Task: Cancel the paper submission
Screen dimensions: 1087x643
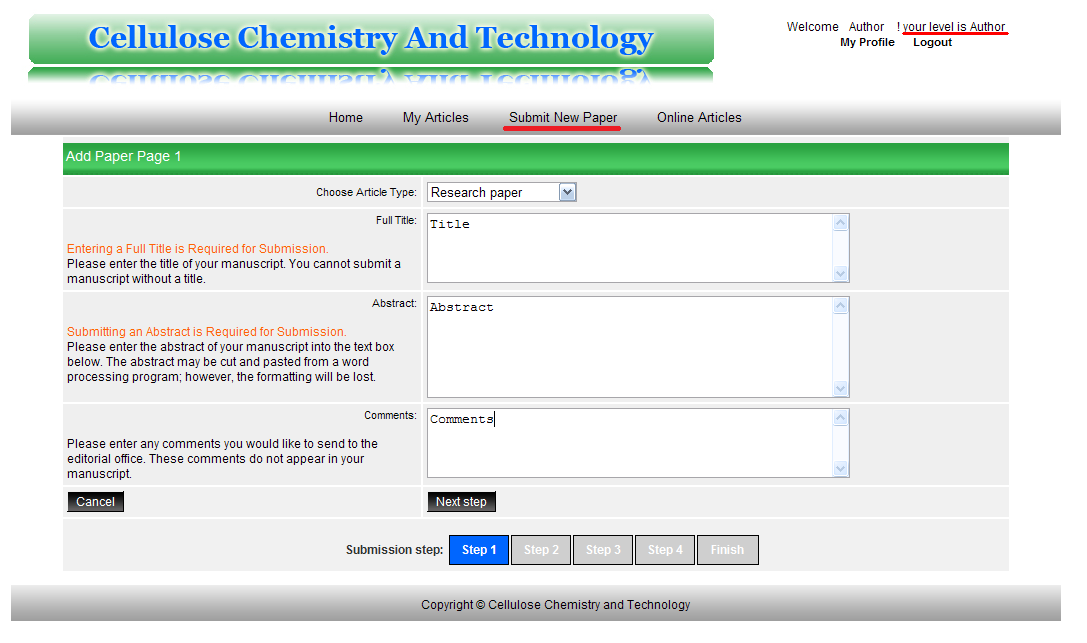Action: coord(95,502)
